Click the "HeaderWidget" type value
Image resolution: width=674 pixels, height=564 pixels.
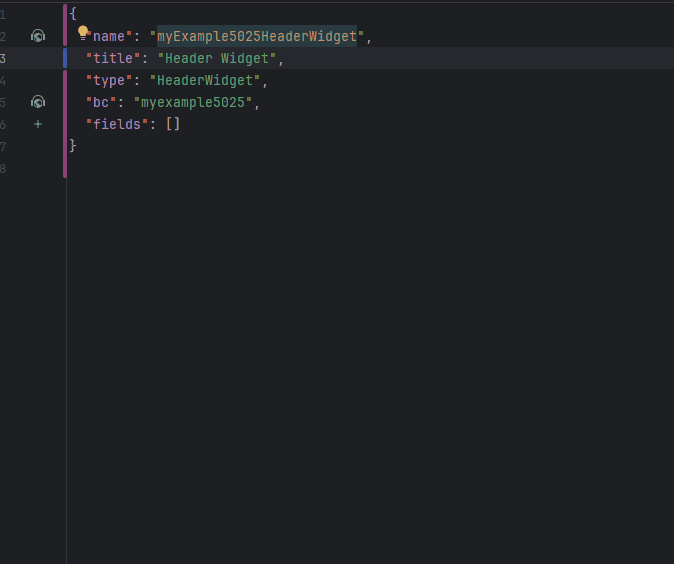[205, 80]
